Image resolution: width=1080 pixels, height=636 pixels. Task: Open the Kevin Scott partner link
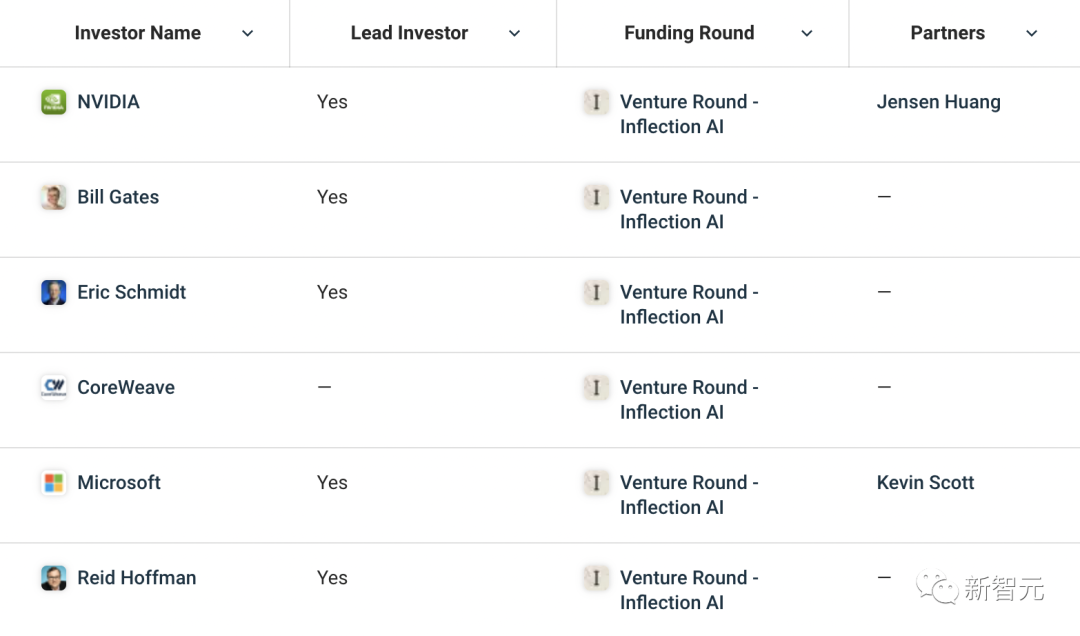pyautogui.click(x=925, y=483)
